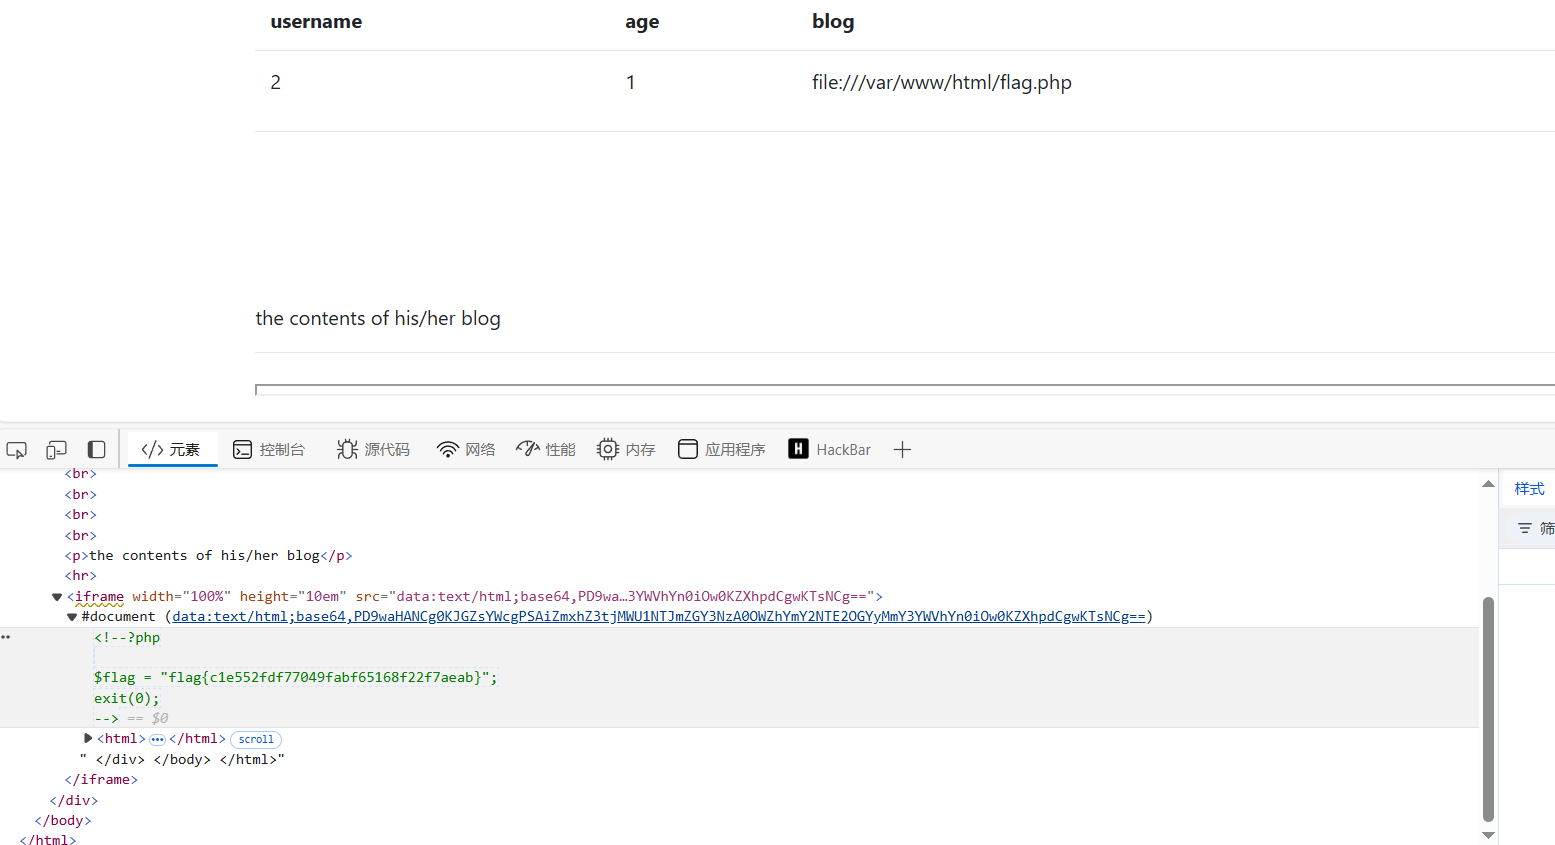This screenshot has height=845, width=1555.
Task: Select the closing </iframe> tag
Action: (101, 780)
